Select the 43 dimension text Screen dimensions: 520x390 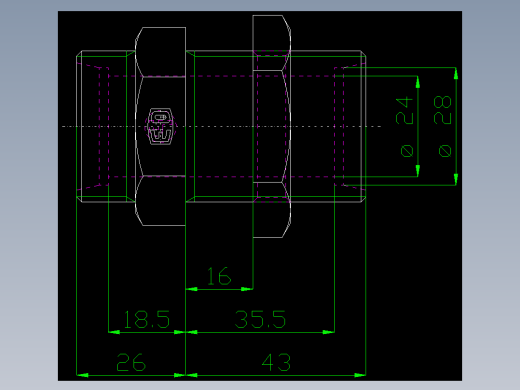[276, 362]
